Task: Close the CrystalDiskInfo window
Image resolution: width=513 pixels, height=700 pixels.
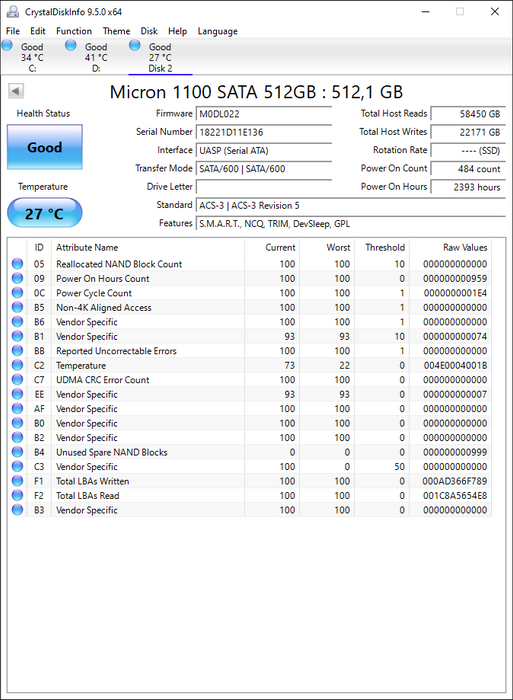Action: click(495, 12)
